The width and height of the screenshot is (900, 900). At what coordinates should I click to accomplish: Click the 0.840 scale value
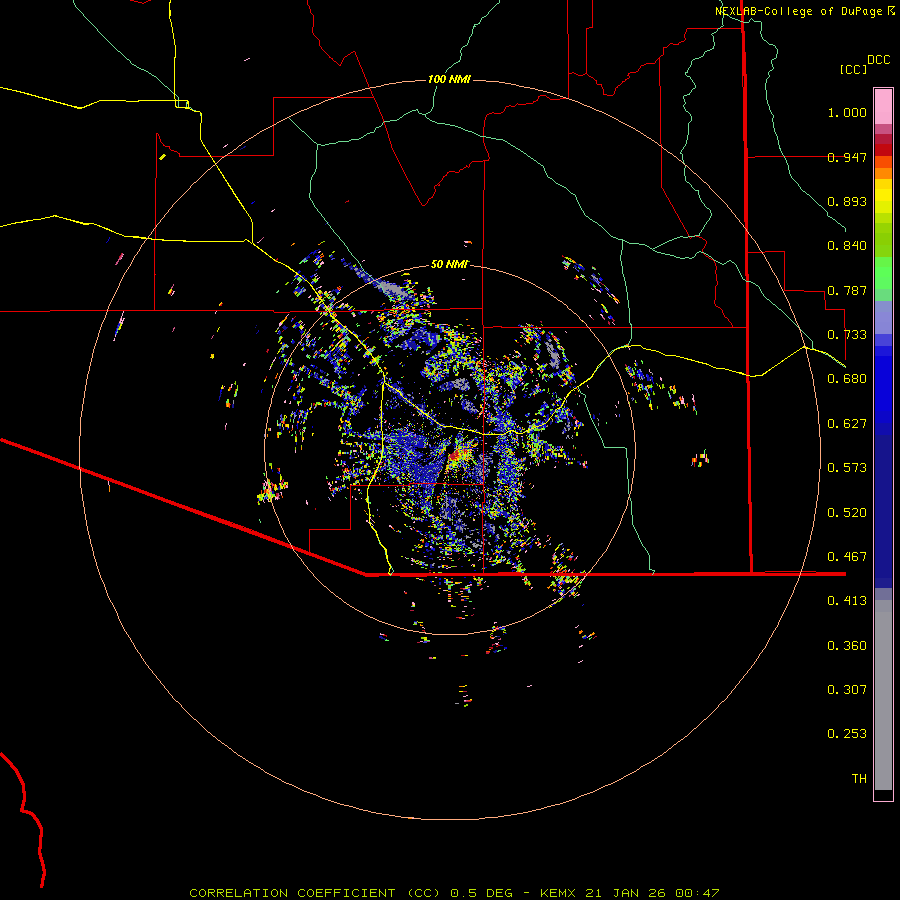click(x=847, y=246)
